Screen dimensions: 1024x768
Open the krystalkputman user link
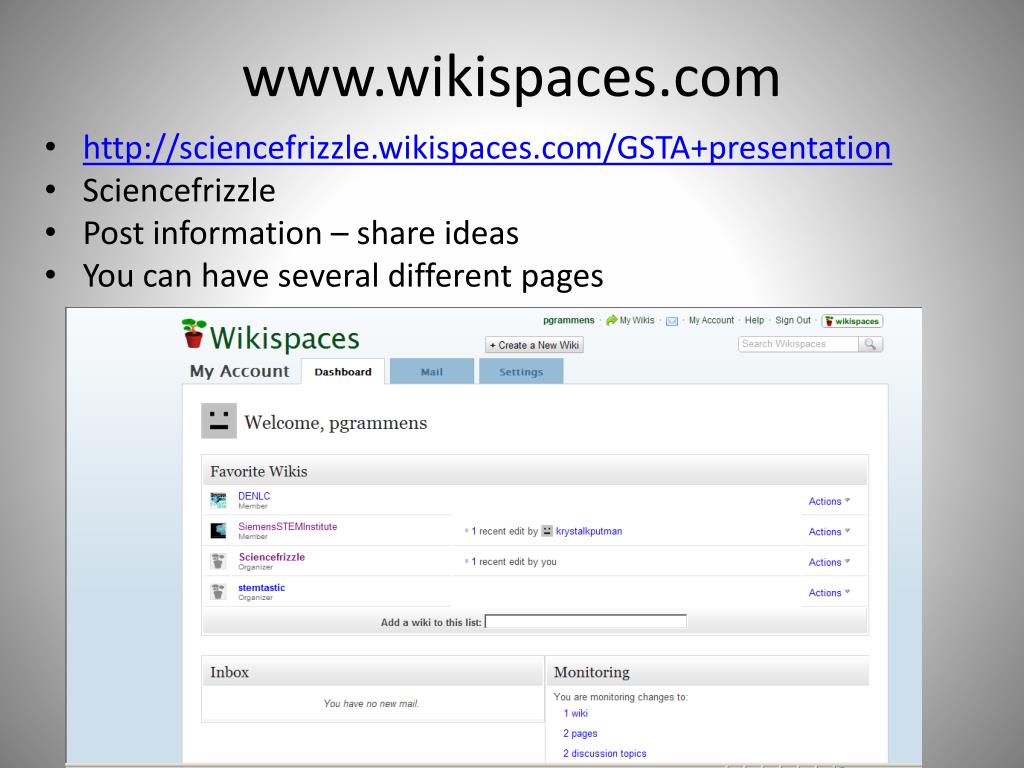(x=588, y=531)
